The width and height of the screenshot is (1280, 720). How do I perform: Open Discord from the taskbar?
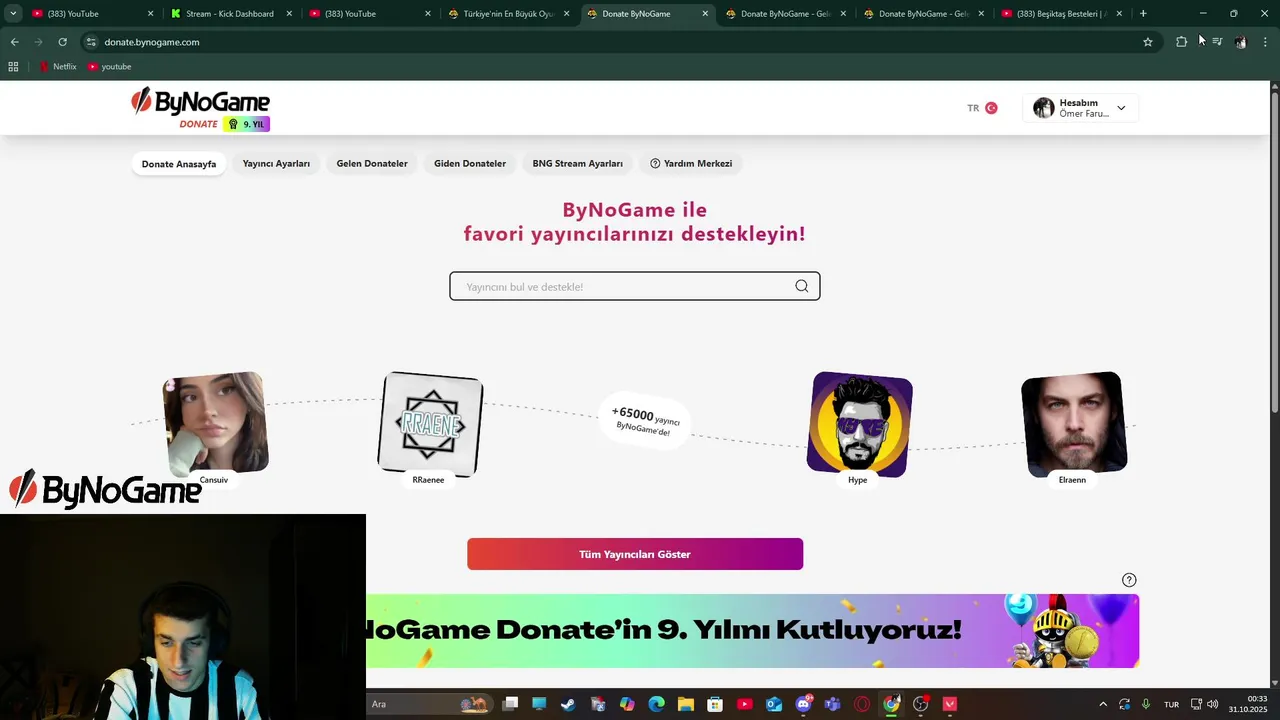coord(803,704)
